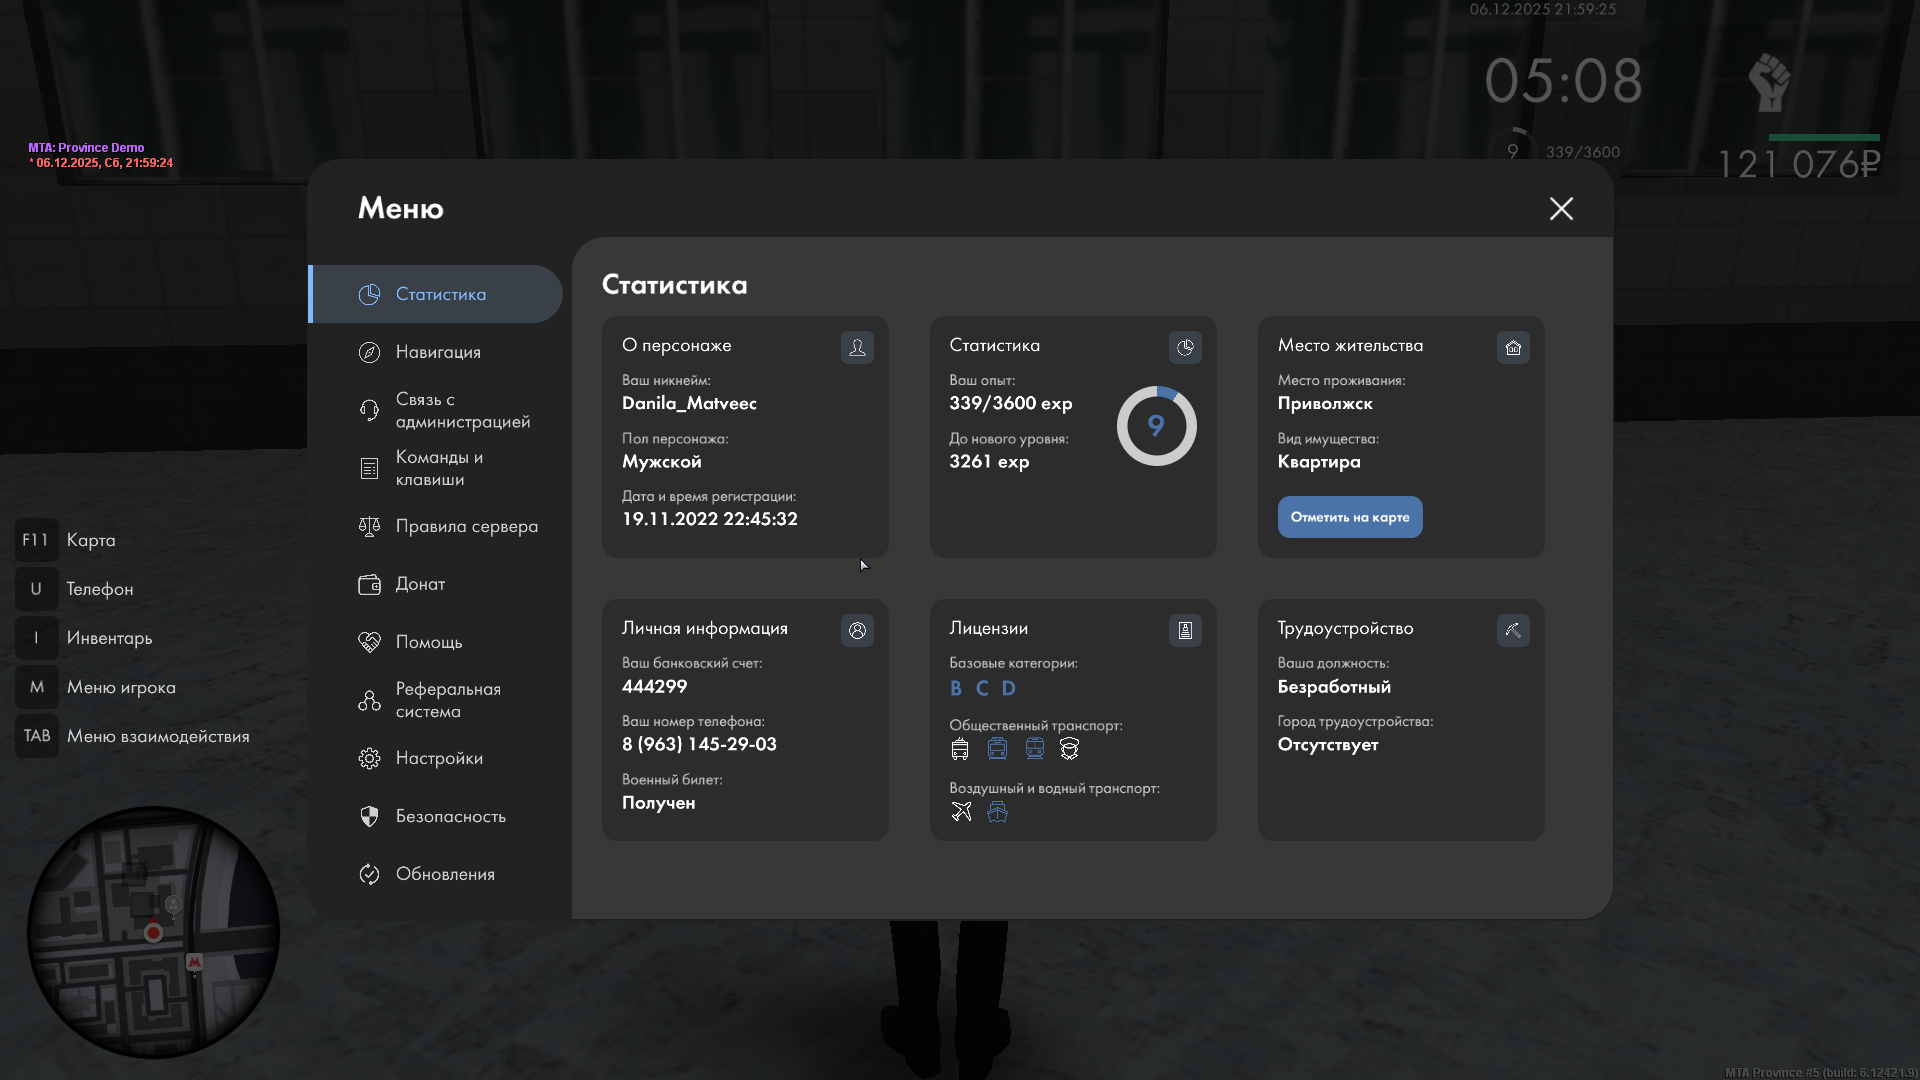Click the pie chart icon in Статистика card
Image resolution: width=1920 pixels, height=1080 pixels.
click(1185, 347)
